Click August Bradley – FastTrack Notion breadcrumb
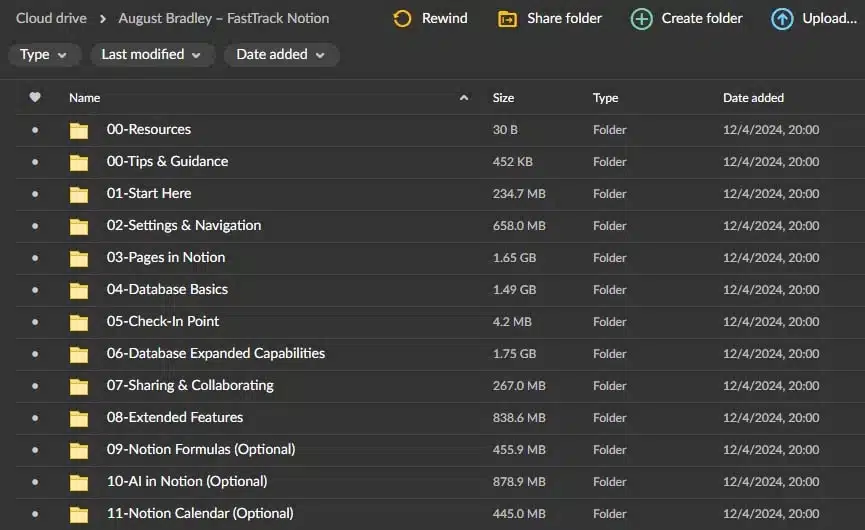The width and height of the screenshot is (865, 530). [223, 18]
